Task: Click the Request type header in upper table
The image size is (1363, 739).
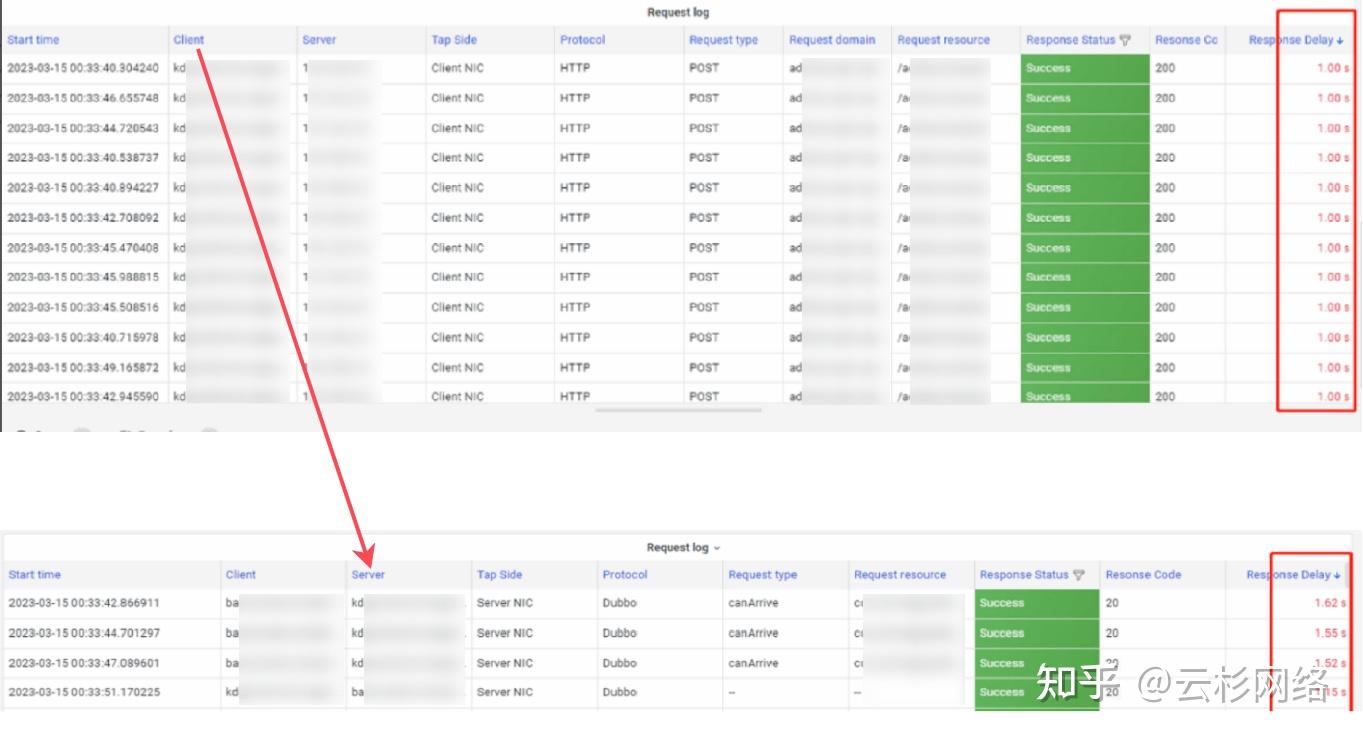Action: 723,40
